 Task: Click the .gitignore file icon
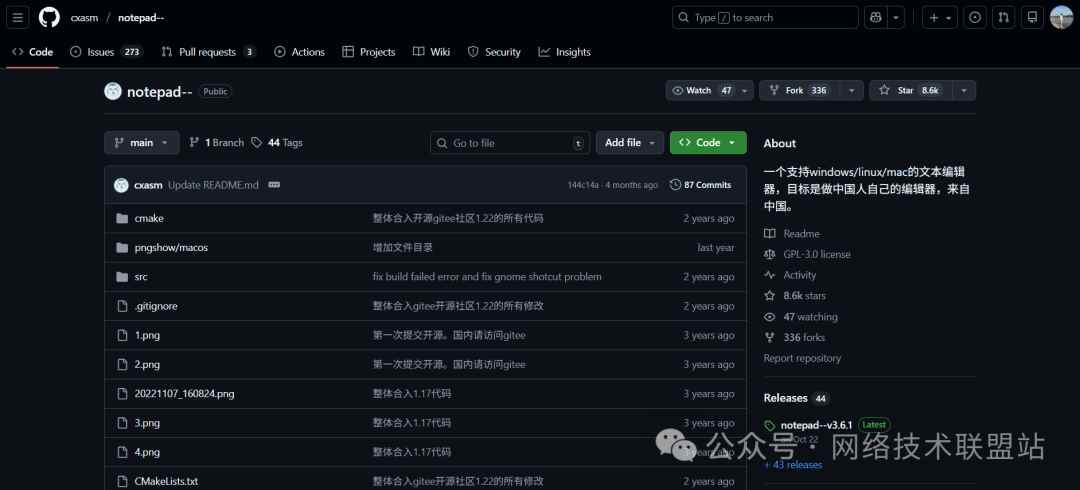click(x=123, y=306)
